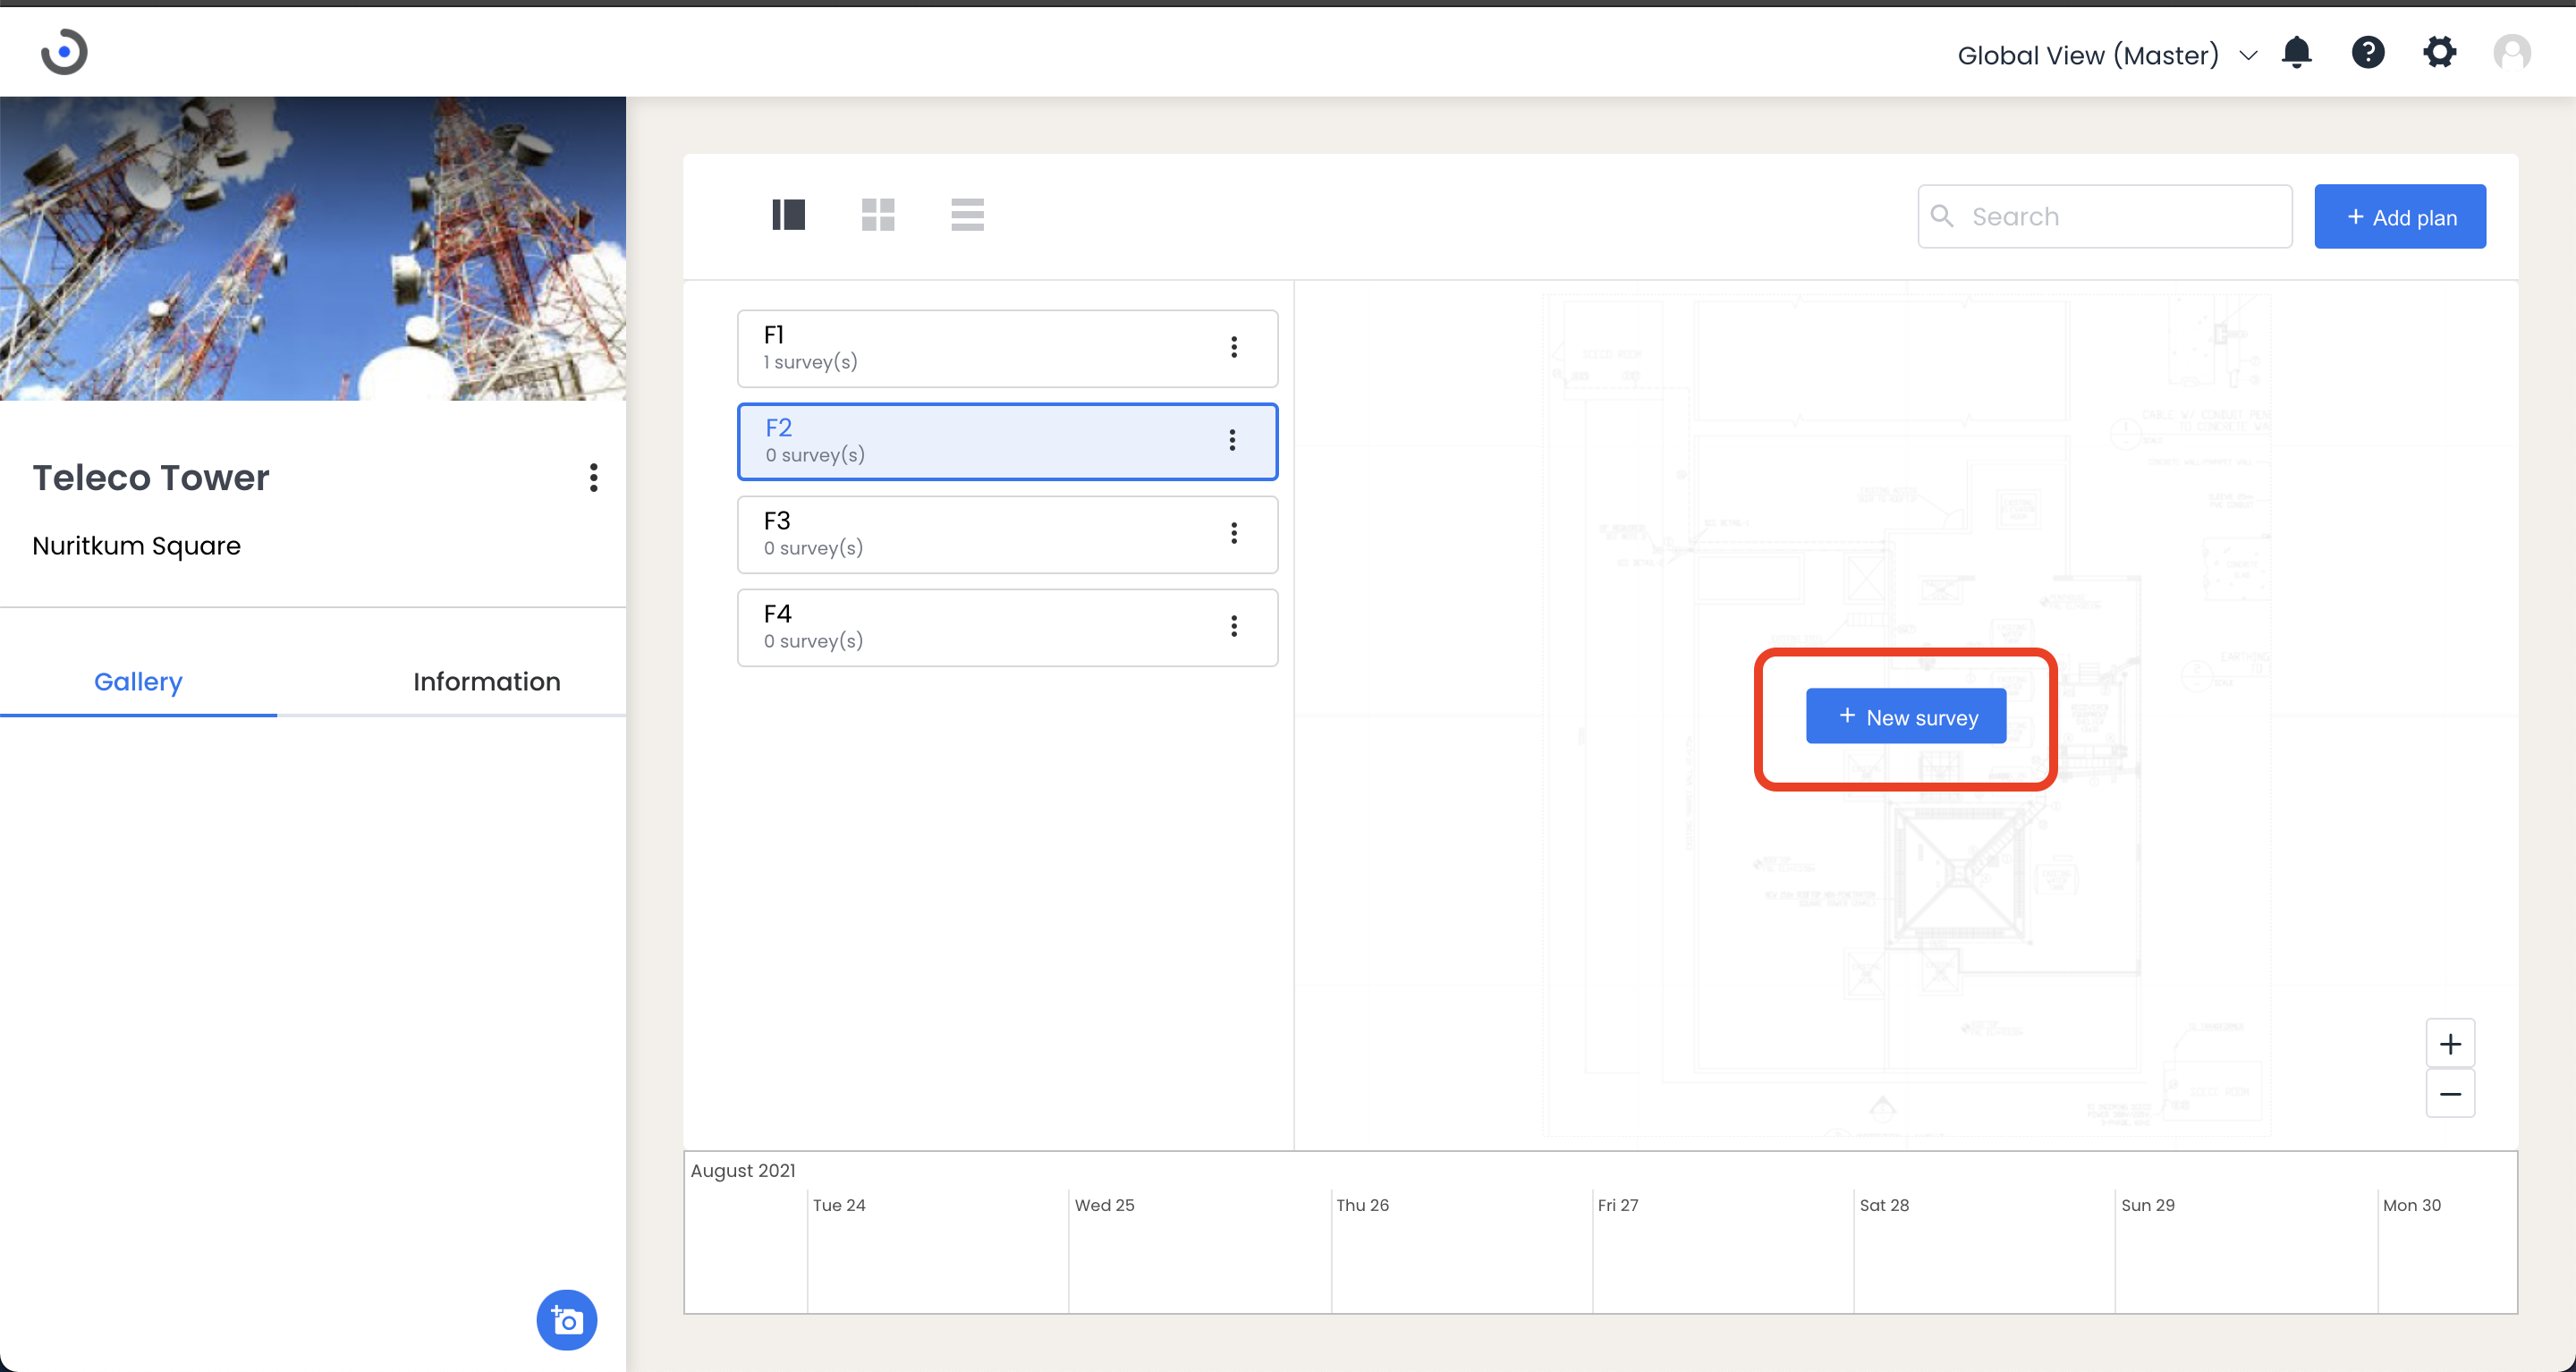Open the F4 plan options menu
2576x1372 pixels.
[x=1234, y=626]
